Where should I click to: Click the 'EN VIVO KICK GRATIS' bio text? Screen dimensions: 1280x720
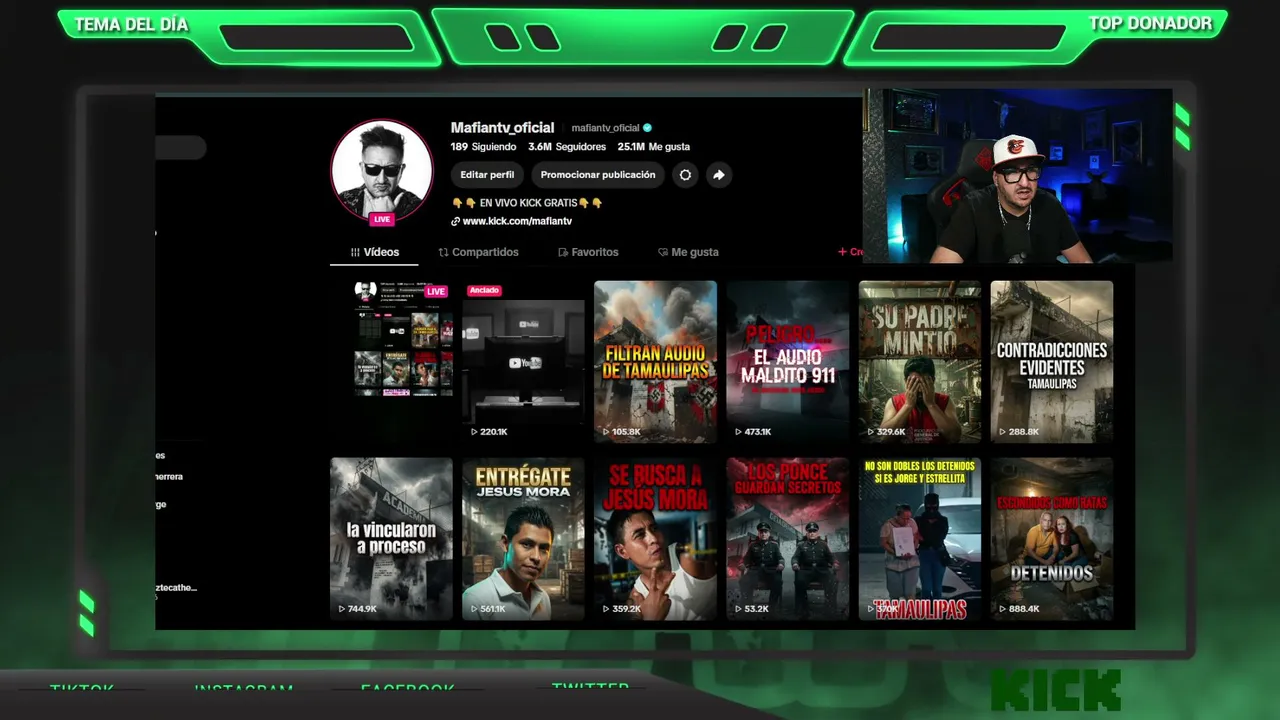click(527, 203)
